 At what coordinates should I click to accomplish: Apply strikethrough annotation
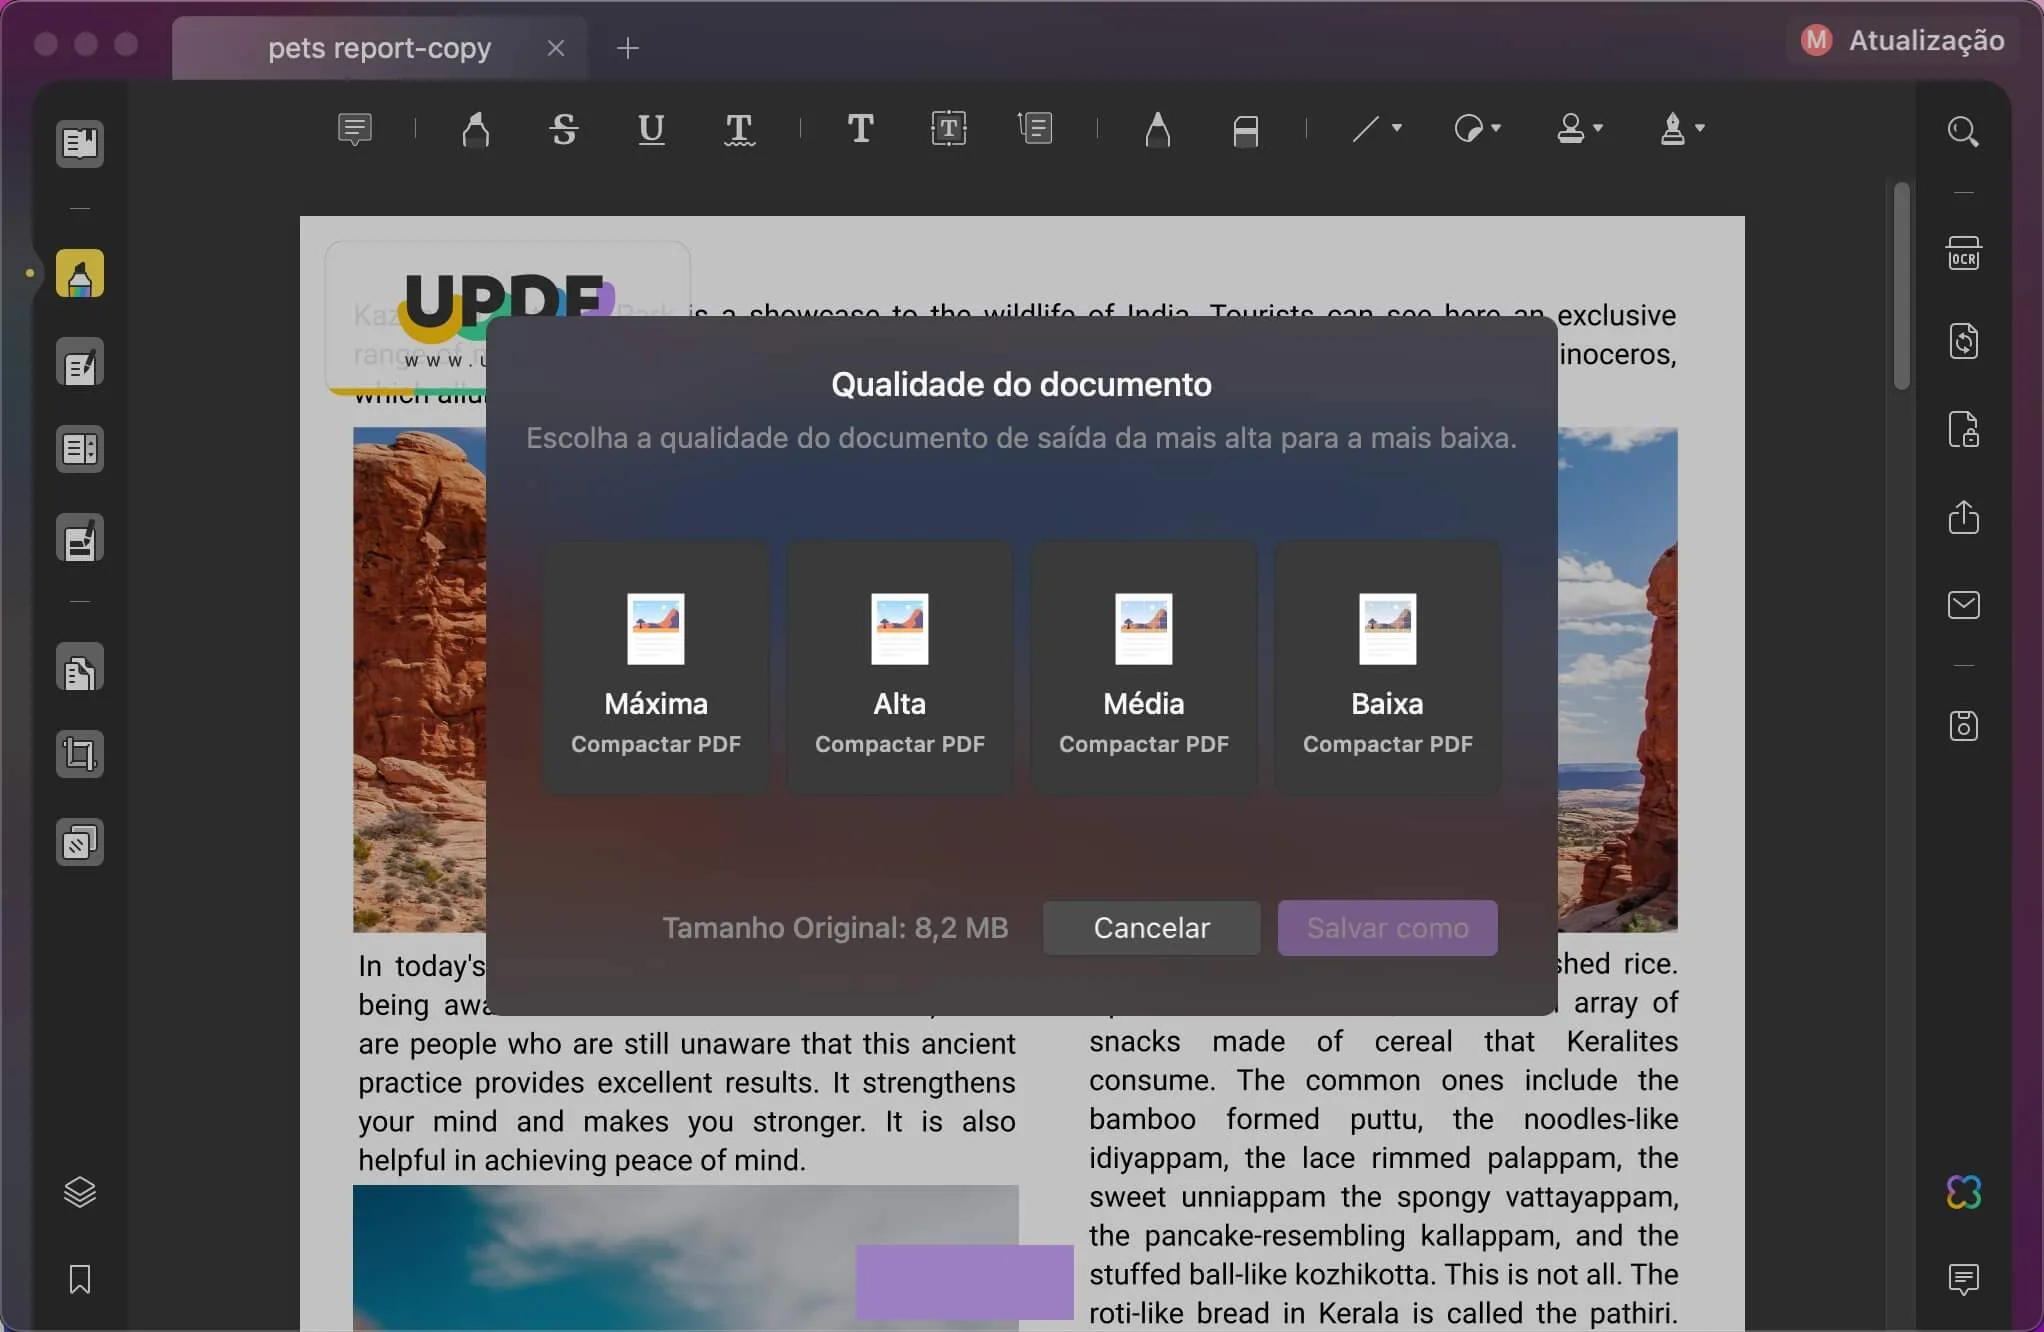[x=563, y=130]
